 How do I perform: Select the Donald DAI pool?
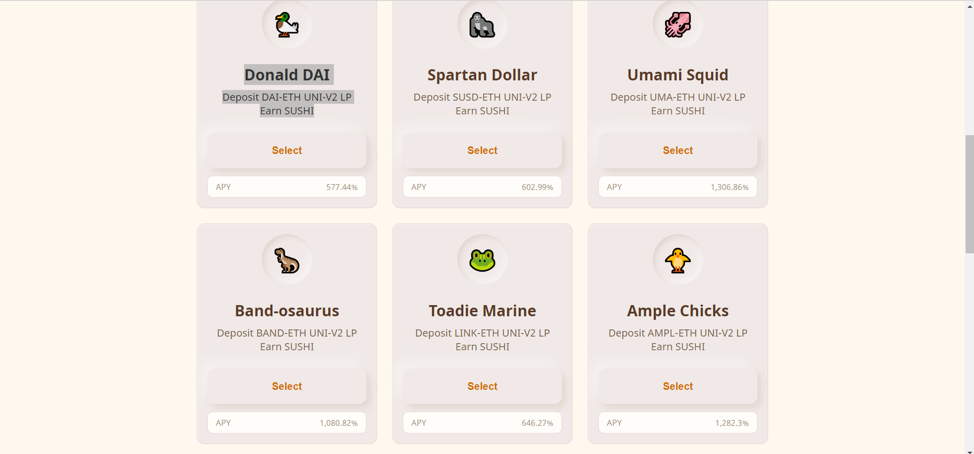(x=287, y=150)
